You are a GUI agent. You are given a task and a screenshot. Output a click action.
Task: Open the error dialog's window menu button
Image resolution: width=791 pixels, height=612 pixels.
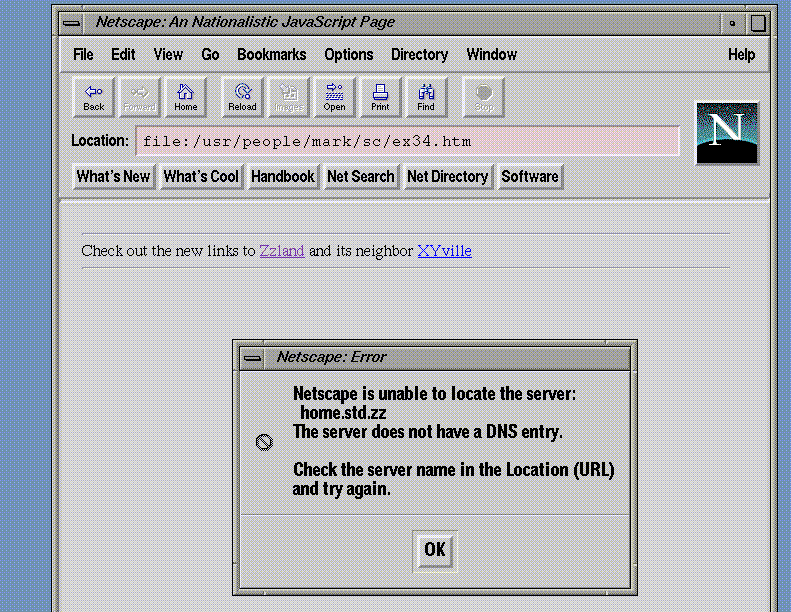[253, 358]
